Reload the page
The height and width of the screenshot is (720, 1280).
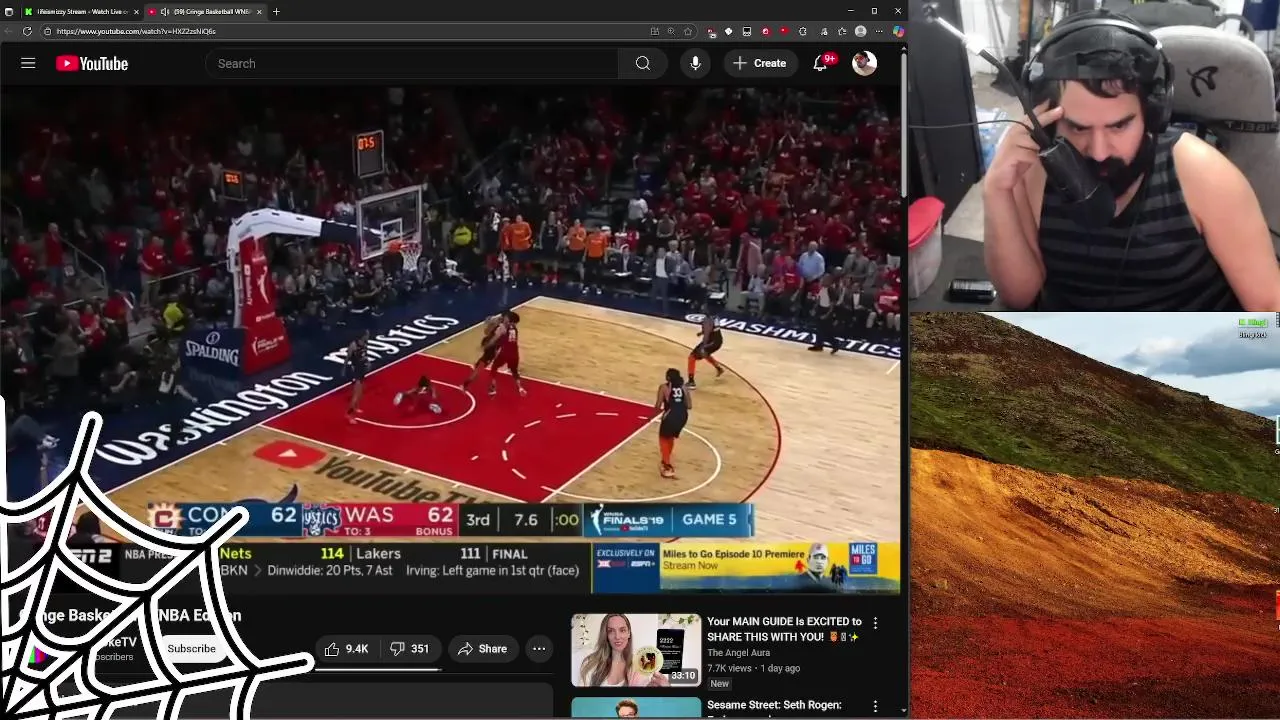(27, 31)
